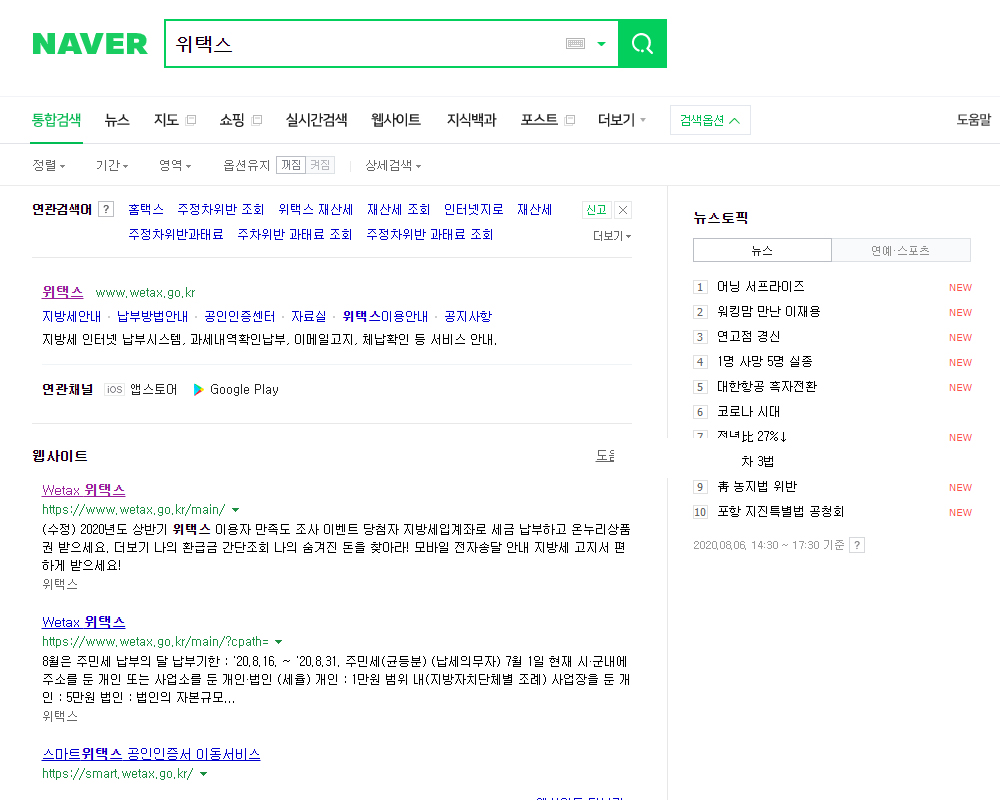Click the 신고 button in related searches

click(596, 210)
